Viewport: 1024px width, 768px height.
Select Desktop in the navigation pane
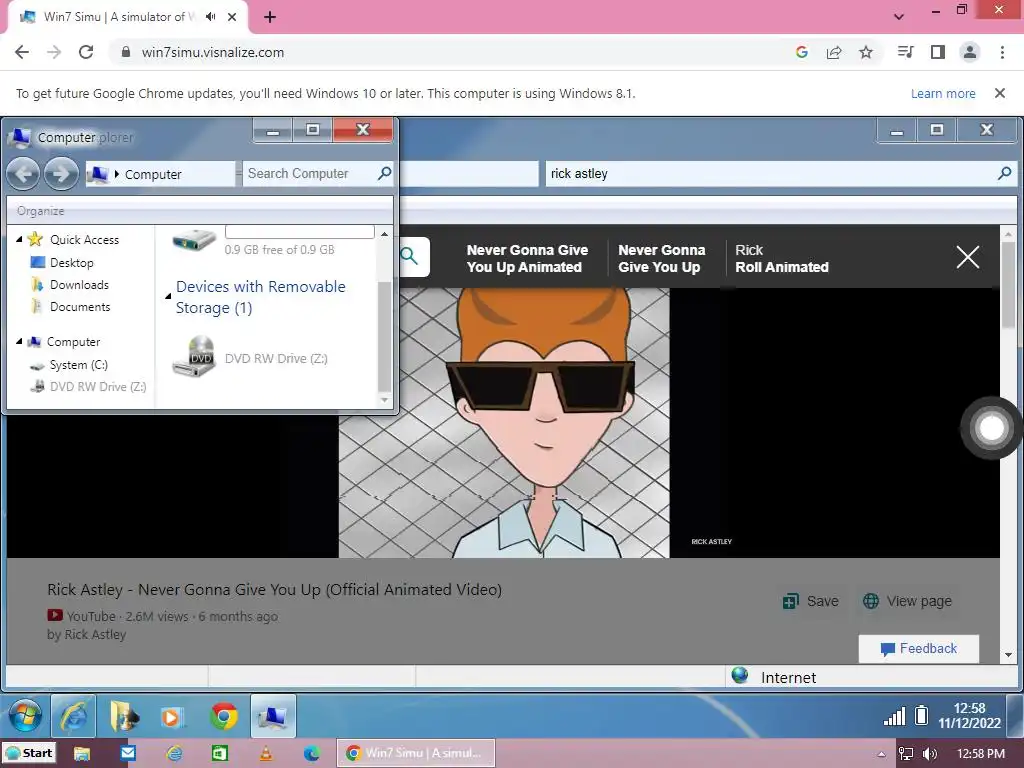coord(72,263)
